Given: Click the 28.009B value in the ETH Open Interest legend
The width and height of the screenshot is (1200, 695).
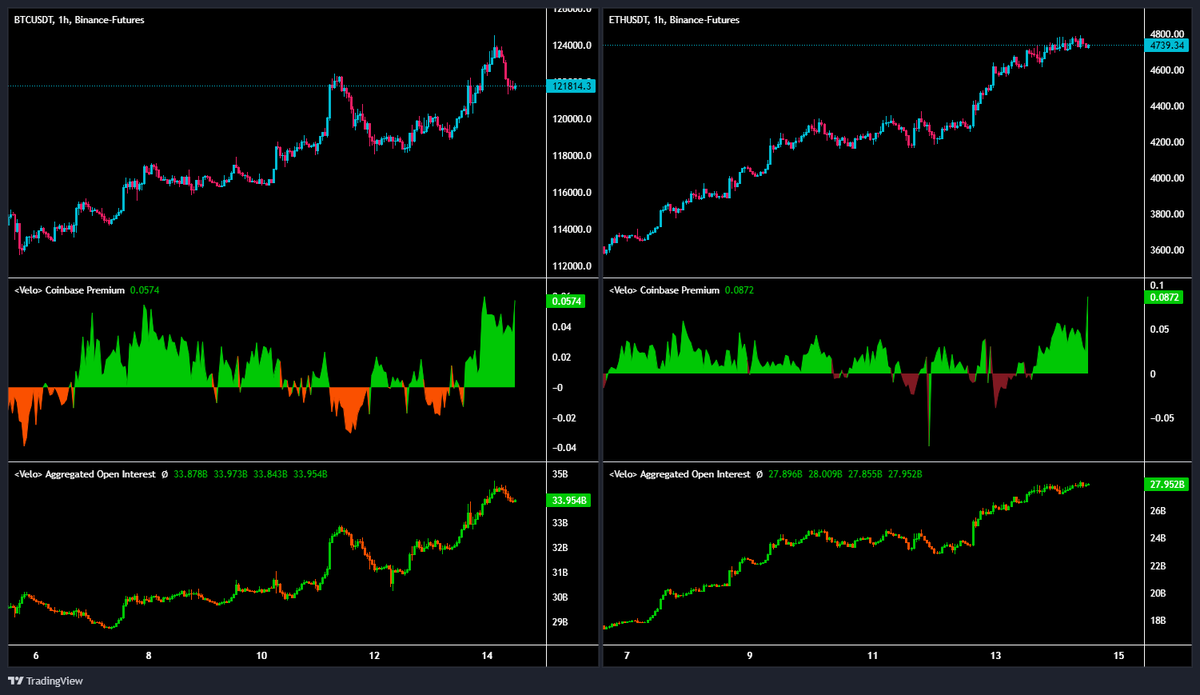Looking at the screenshot, I should [x=825, y=474].
